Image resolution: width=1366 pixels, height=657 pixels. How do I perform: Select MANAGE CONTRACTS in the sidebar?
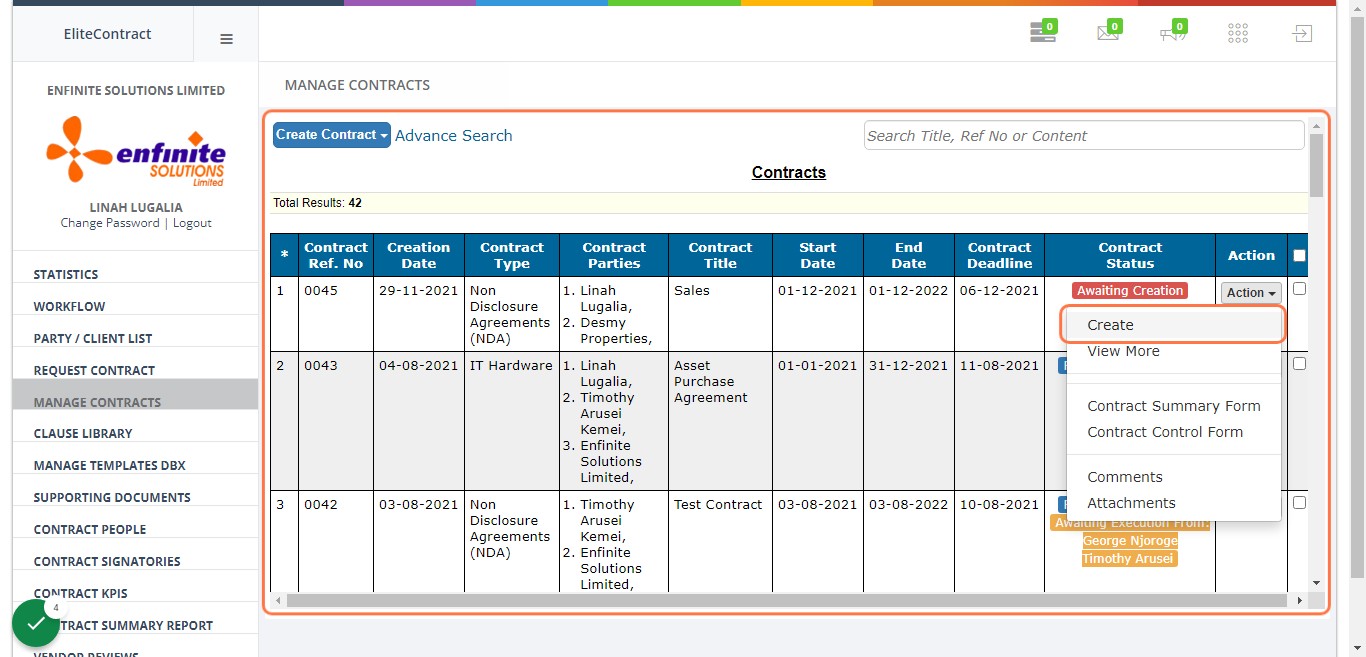135,394
